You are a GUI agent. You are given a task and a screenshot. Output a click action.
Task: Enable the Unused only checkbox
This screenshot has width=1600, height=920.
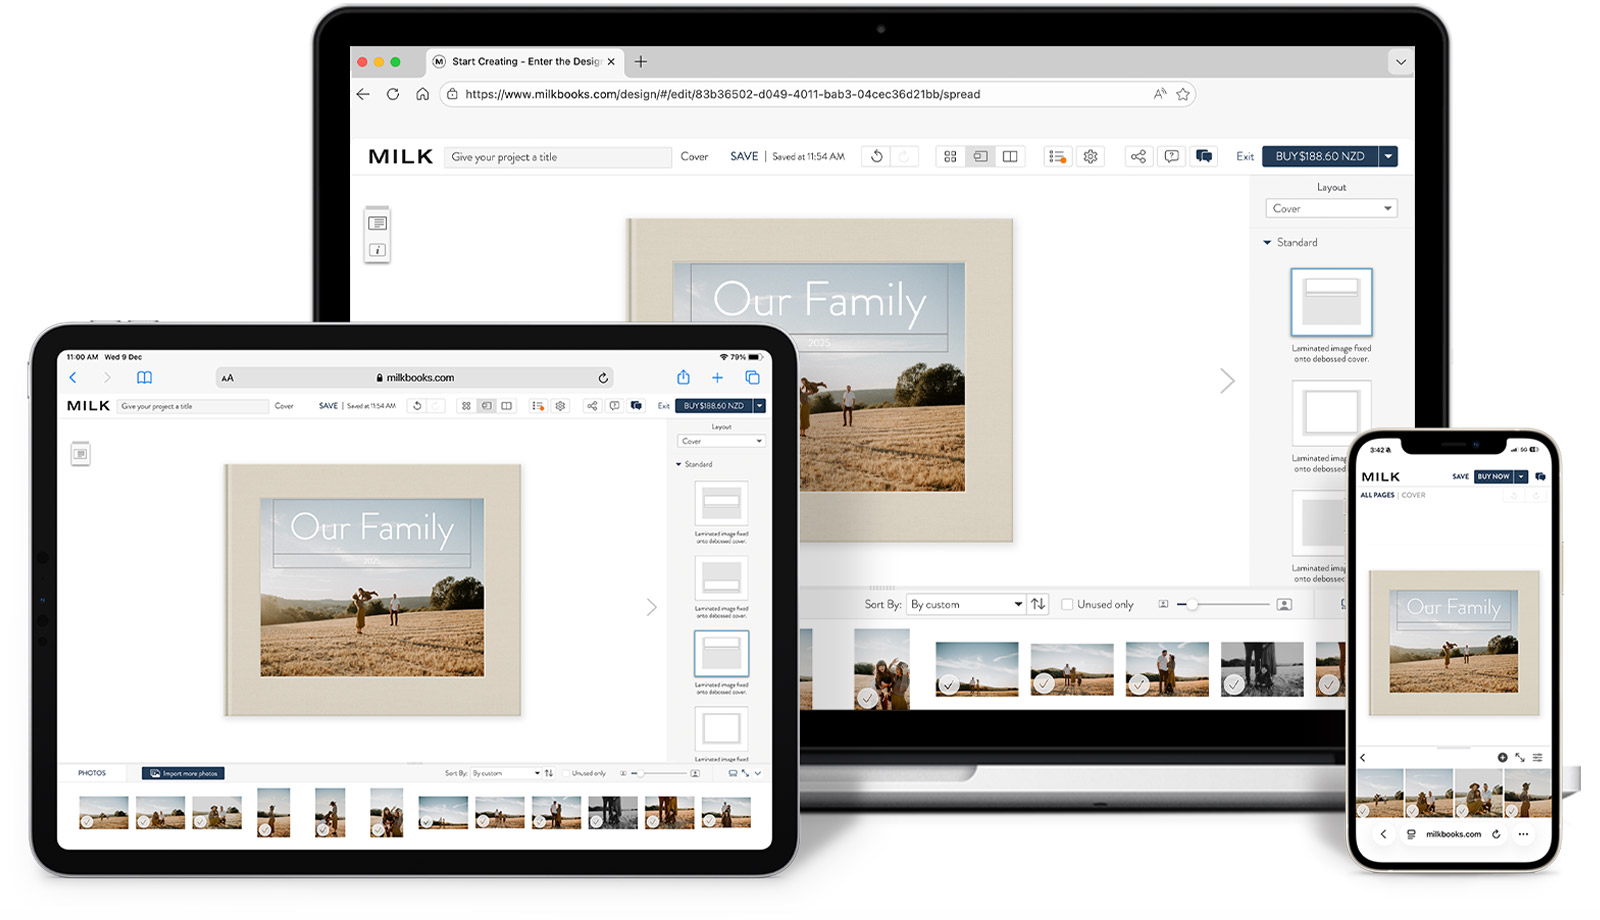(1067, 604)
